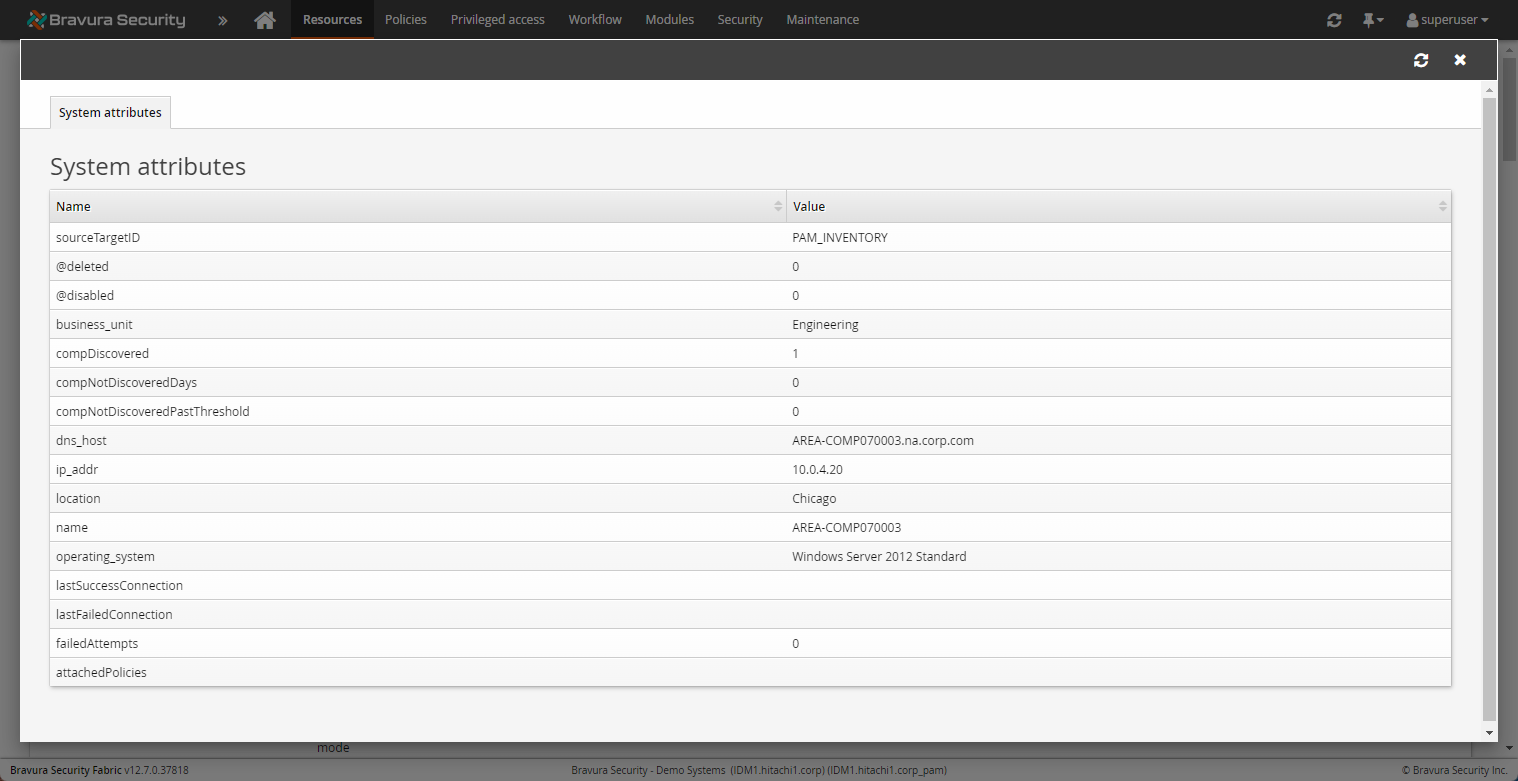
Task: Refresh the dialog using its refresh icon
Action: click(1421, 60)
